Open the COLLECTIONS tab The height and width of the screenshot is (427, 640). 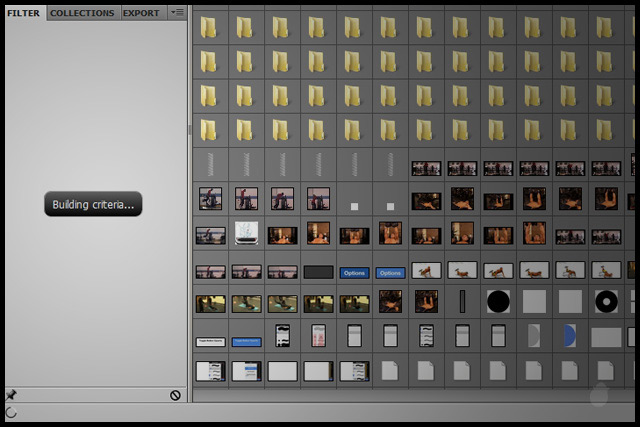tap(82, 13)
